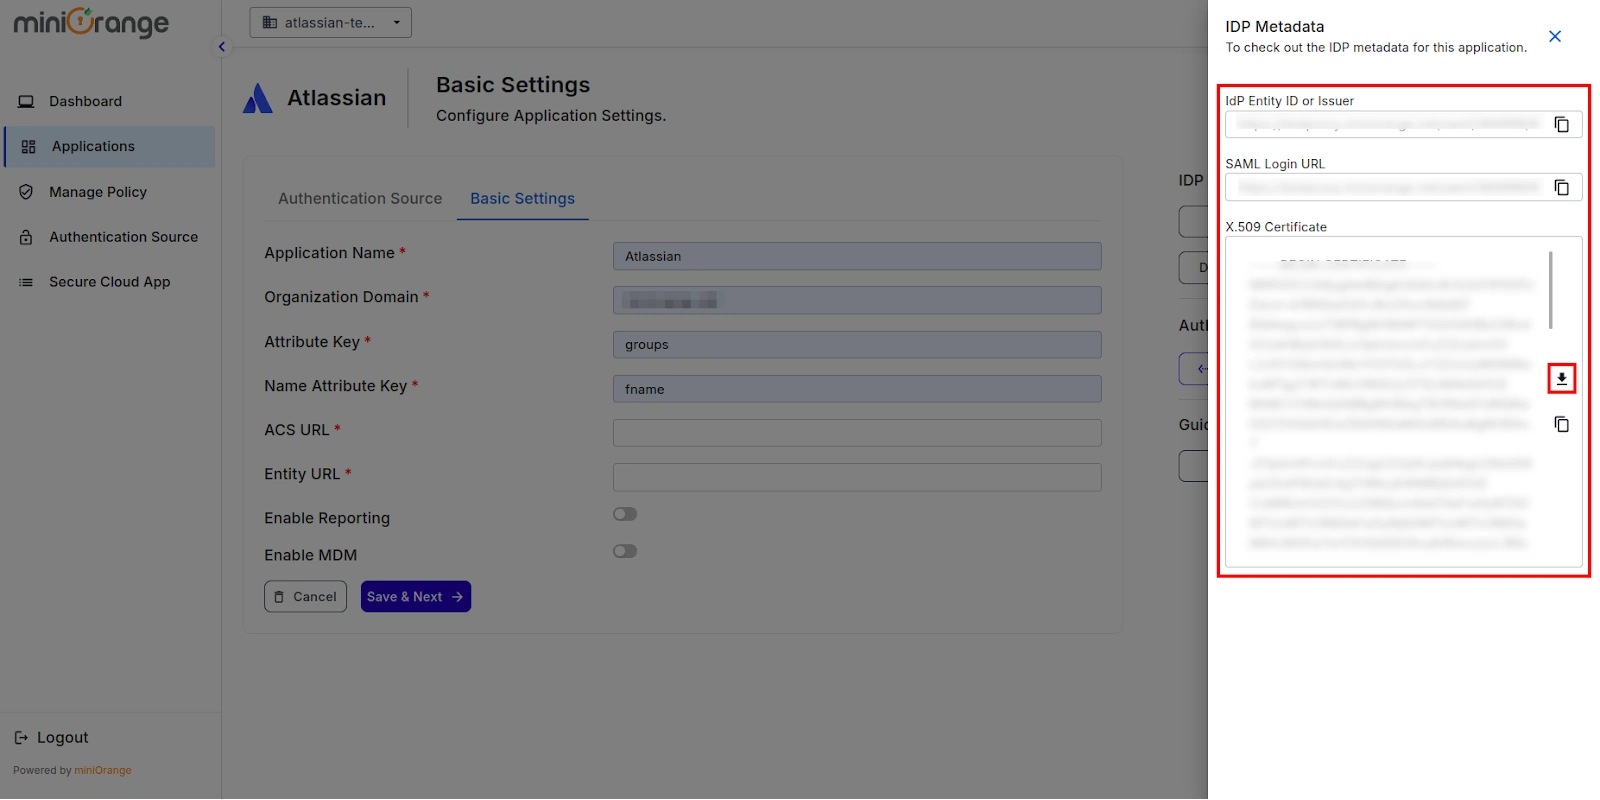This screenshot has height=800, width=1600.
Task: Log out using the Logout link
Action: pyautogui.click(x=51, y=738)
